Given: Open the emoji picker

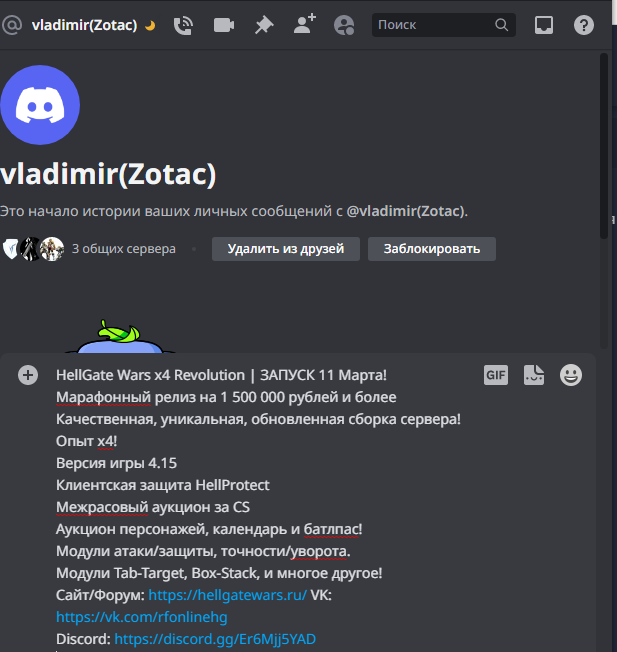Looking at the screenshot, I should pos(571,375).
